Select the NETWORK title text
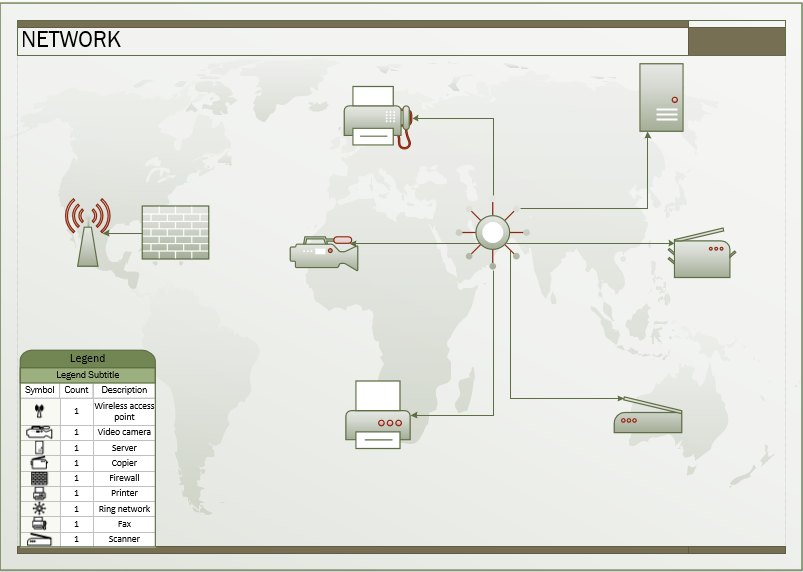The image size is (803, 572). [71, 39]
